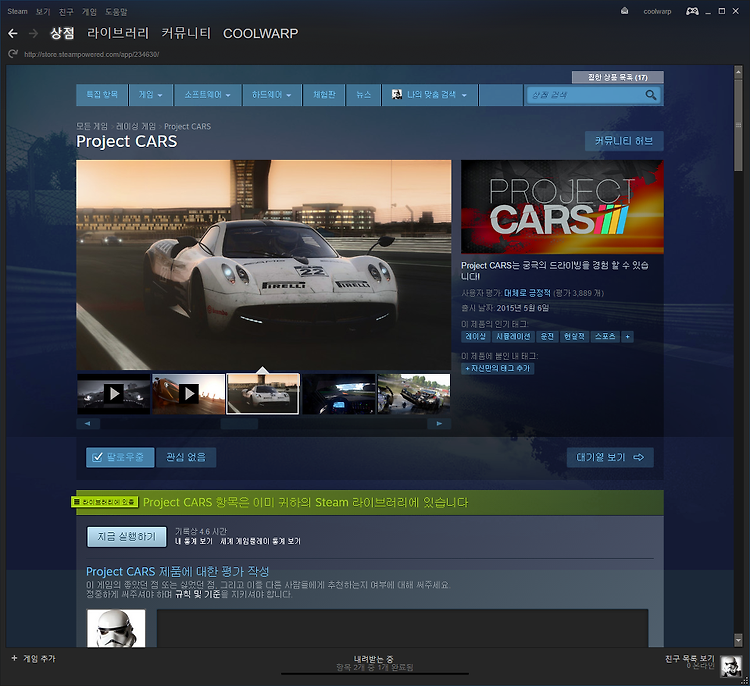Expand more tags with the plus button

coord(628,337)
